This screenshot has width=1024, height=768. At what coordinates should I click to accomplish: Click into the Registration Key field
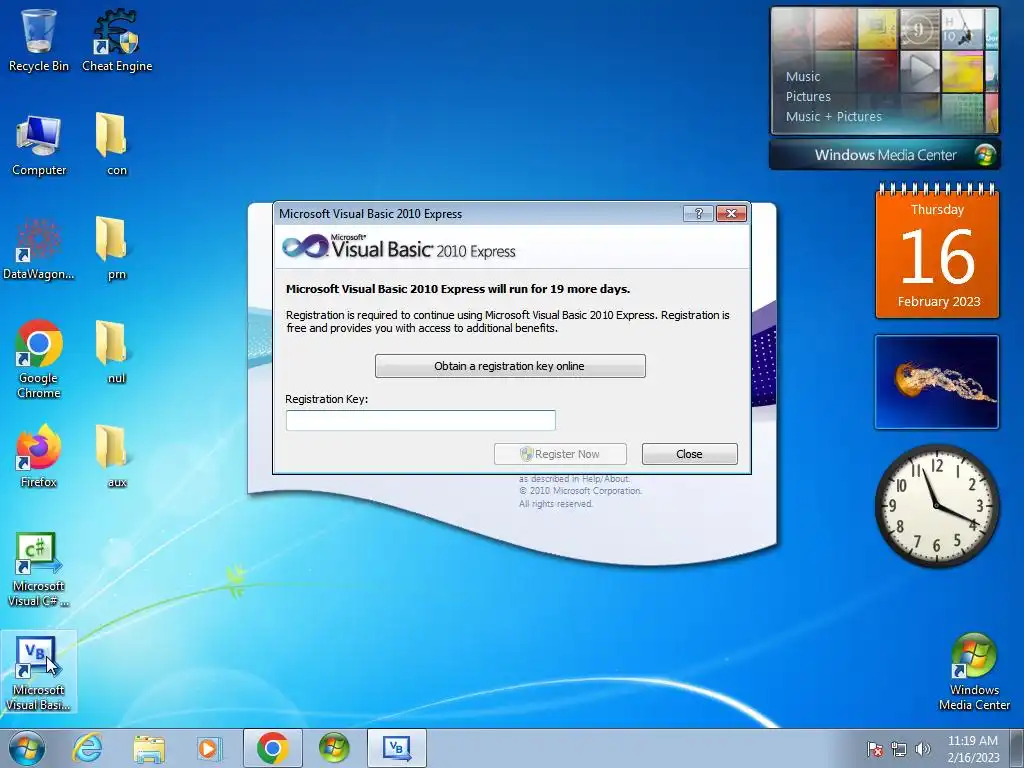[421, 421]
